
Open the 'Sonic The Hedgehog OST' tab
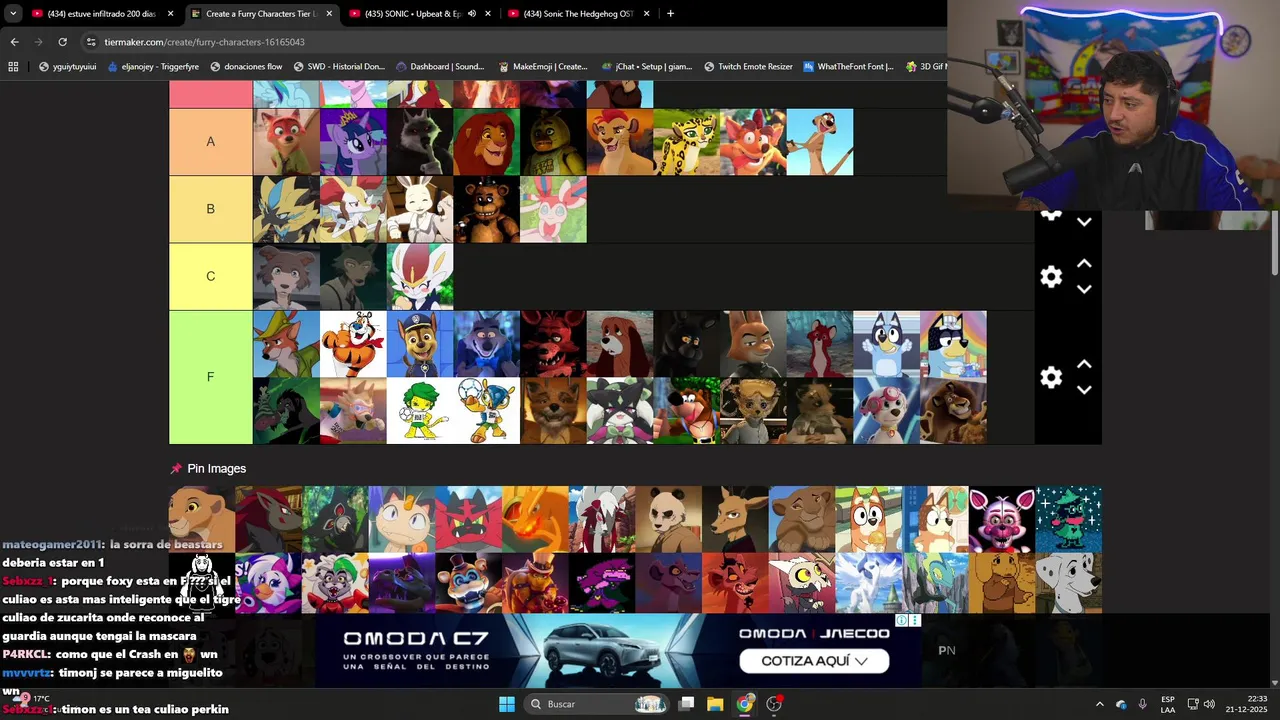(578, 14)
